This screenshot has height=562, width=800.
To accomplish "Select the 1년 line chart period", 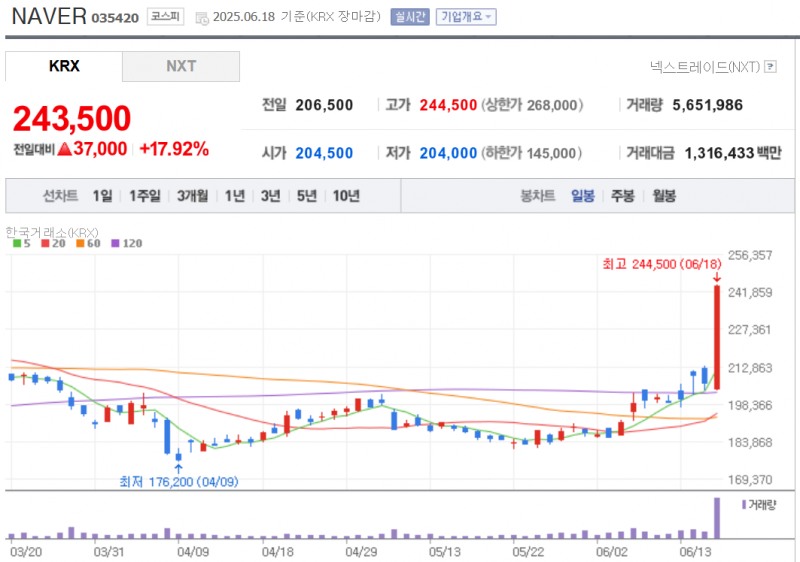I will click(235, 196).
